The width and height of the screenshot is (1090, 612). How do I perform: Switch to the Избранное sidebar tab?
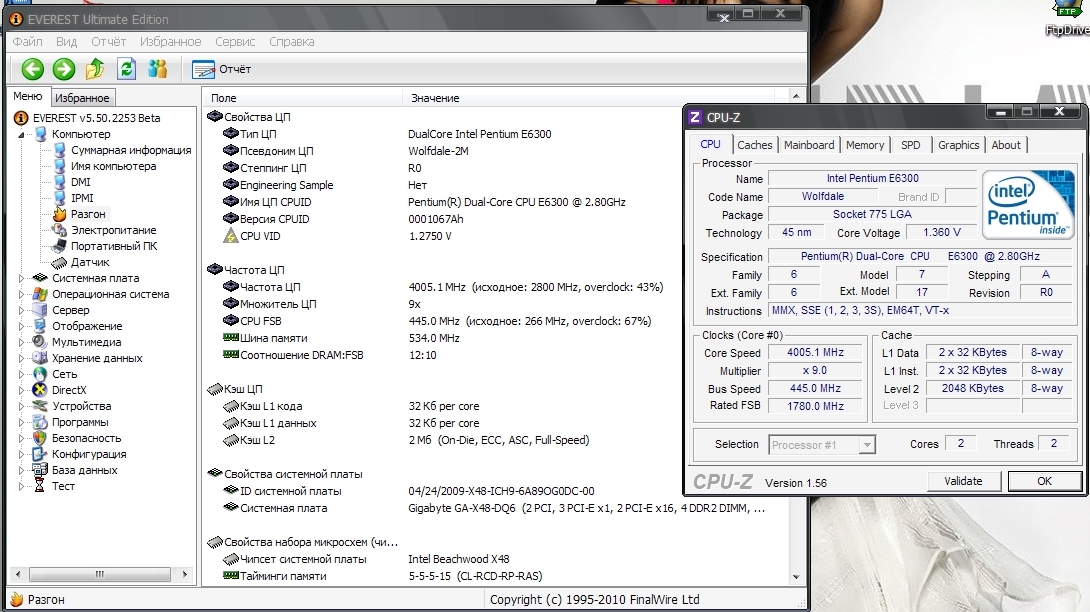click(x=82, y=98)
